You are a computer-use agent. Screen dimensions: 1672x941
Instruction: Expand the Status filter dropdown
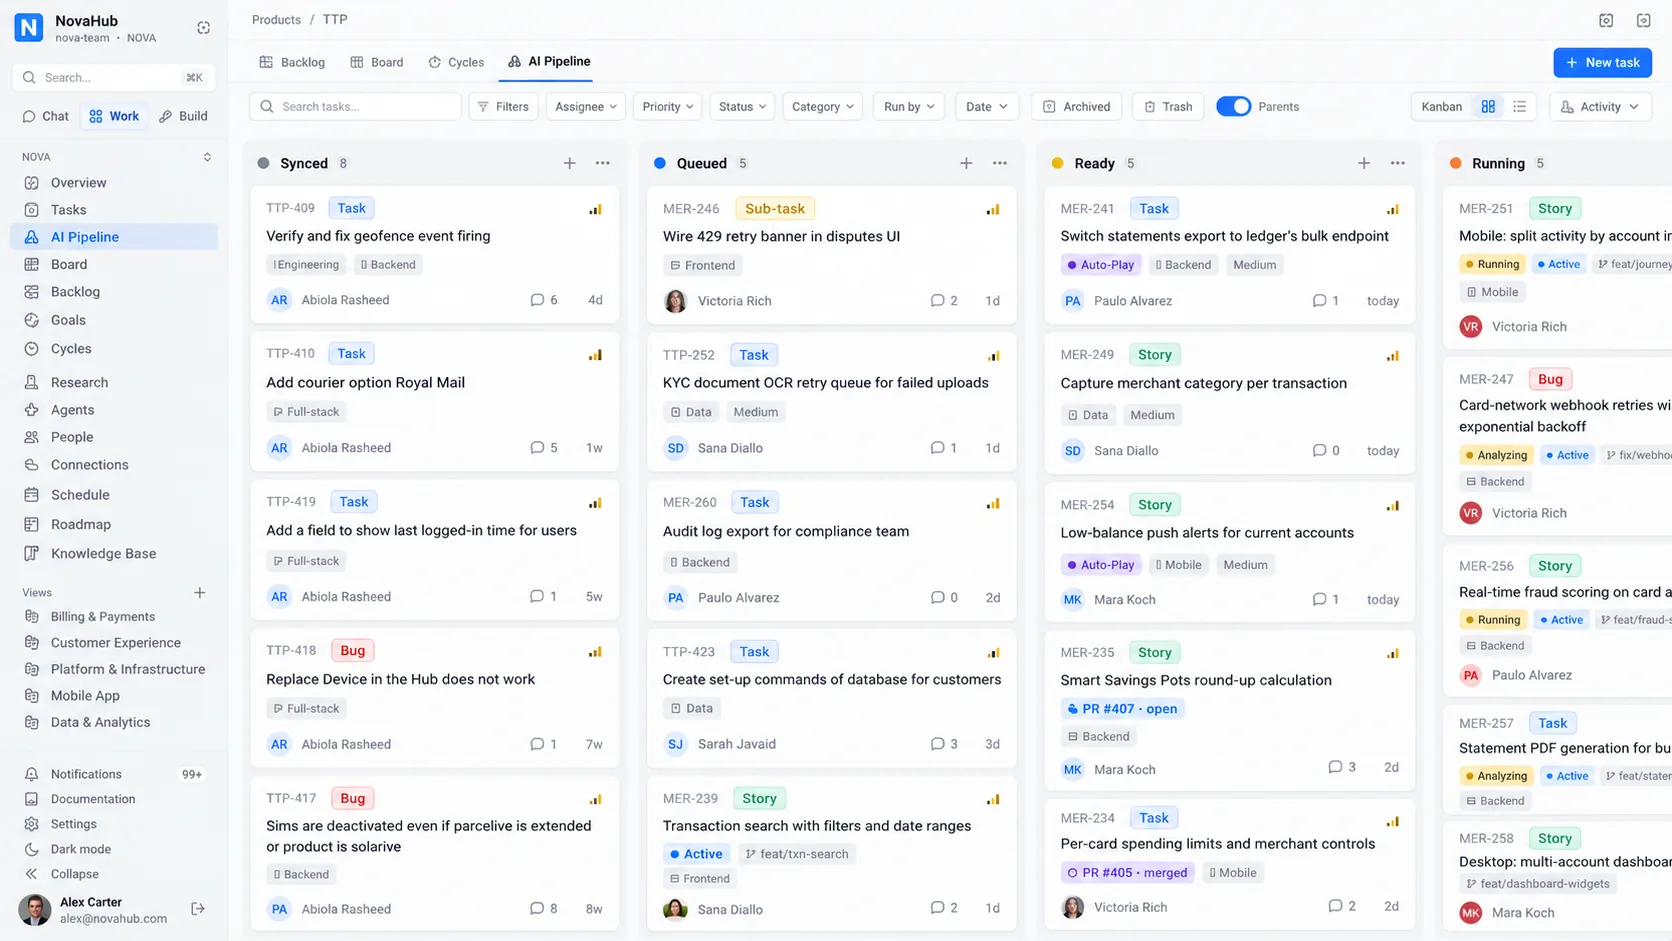(742, 107)
